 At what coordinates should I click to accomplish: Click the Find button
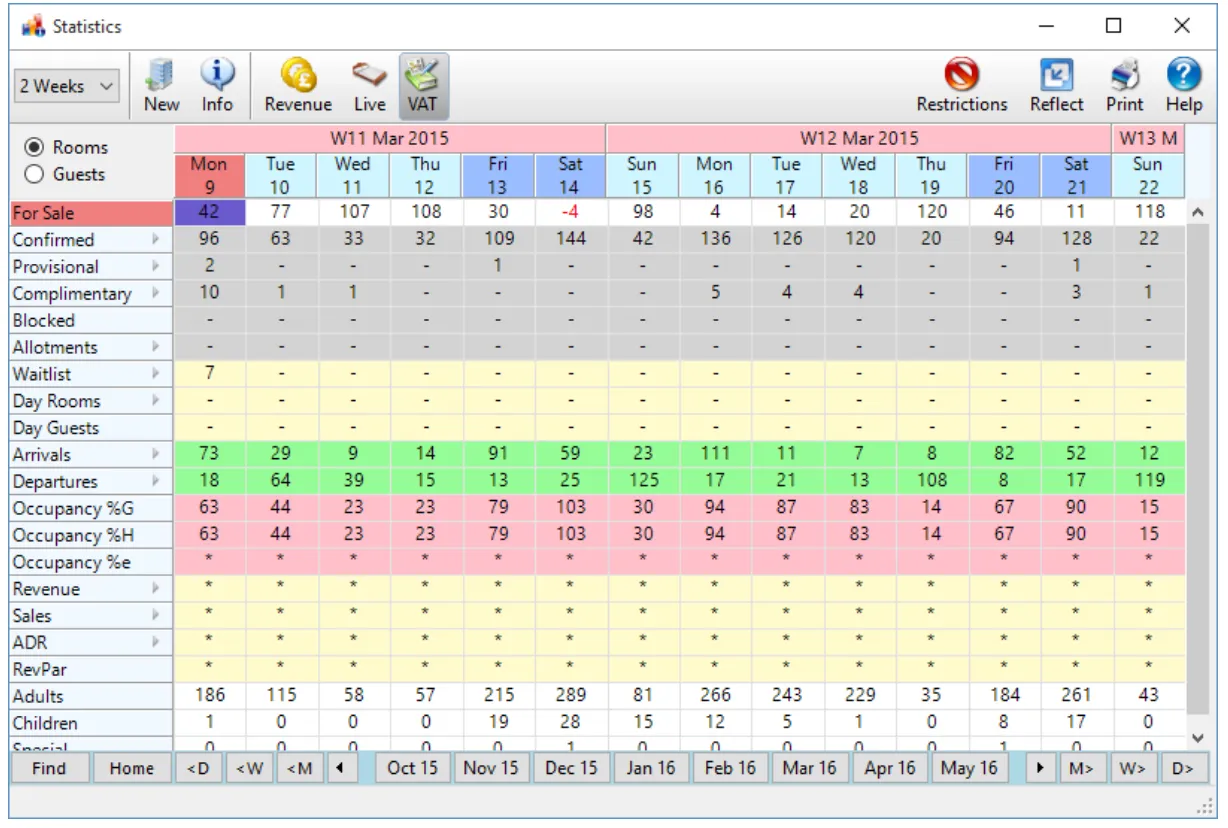pos(48,768)
